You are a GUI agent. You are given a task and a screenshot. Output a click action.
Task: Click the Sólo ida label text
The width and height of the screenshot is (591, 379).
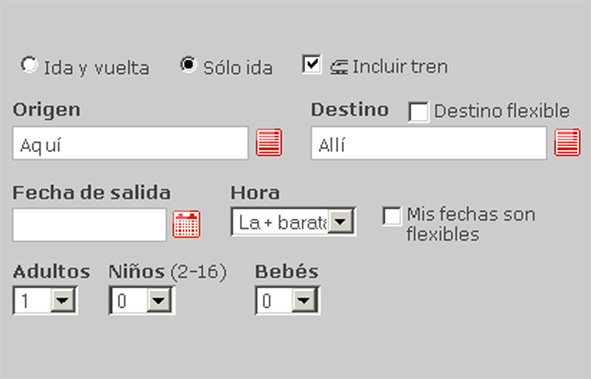(238, 68)
